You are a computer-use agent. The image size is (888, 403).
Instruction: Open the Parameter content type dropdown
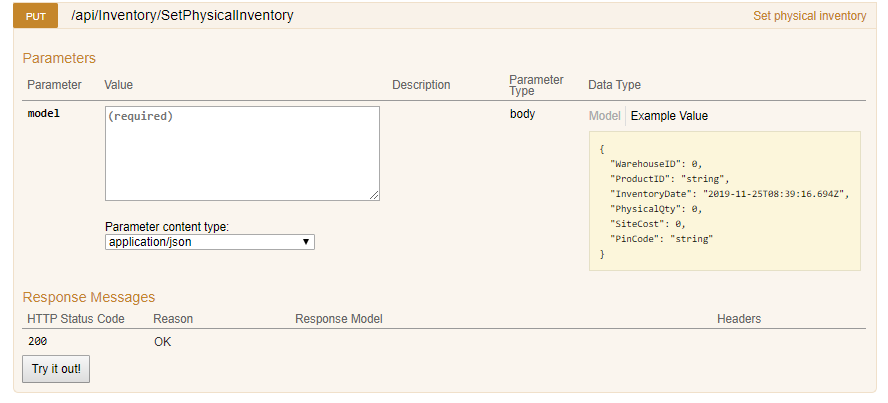(x=210, y=242)
